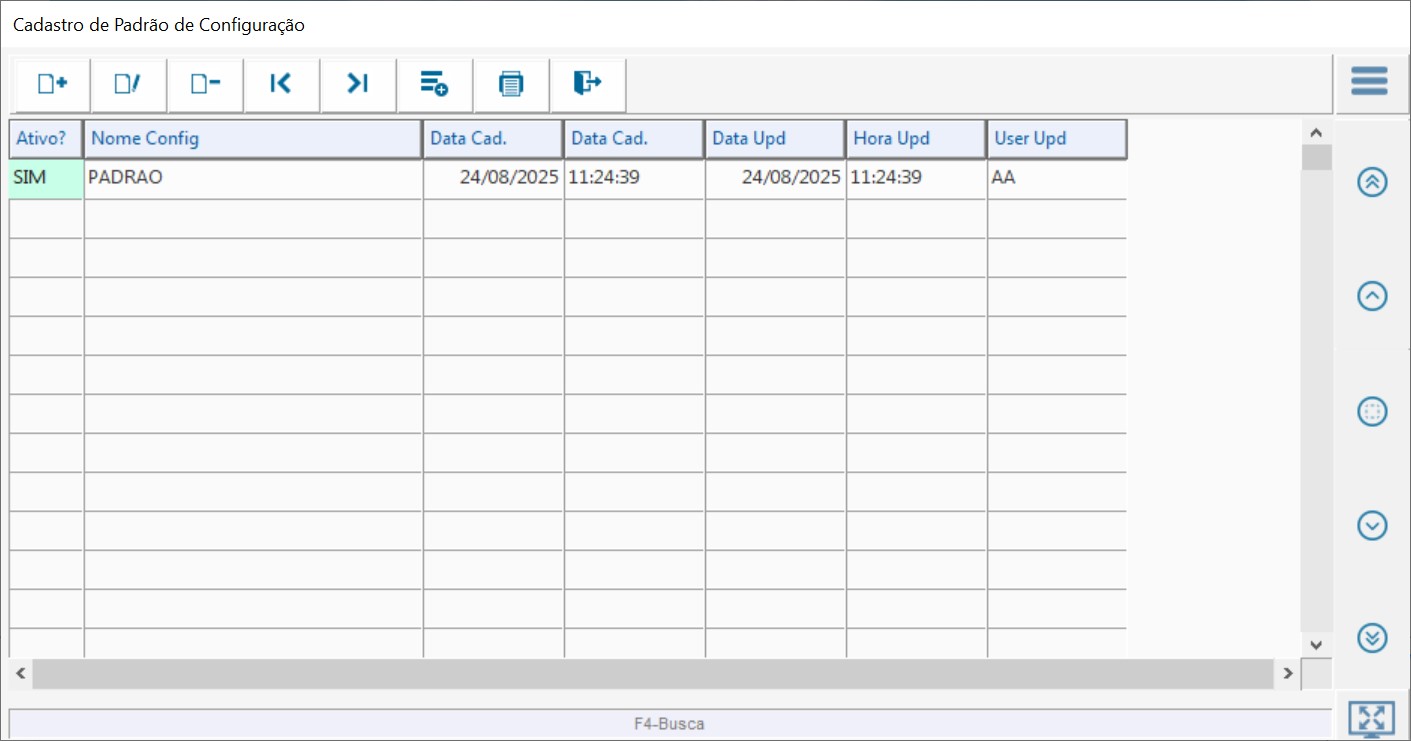
Task: Click the add list item icon
Action: coord(434,84)
